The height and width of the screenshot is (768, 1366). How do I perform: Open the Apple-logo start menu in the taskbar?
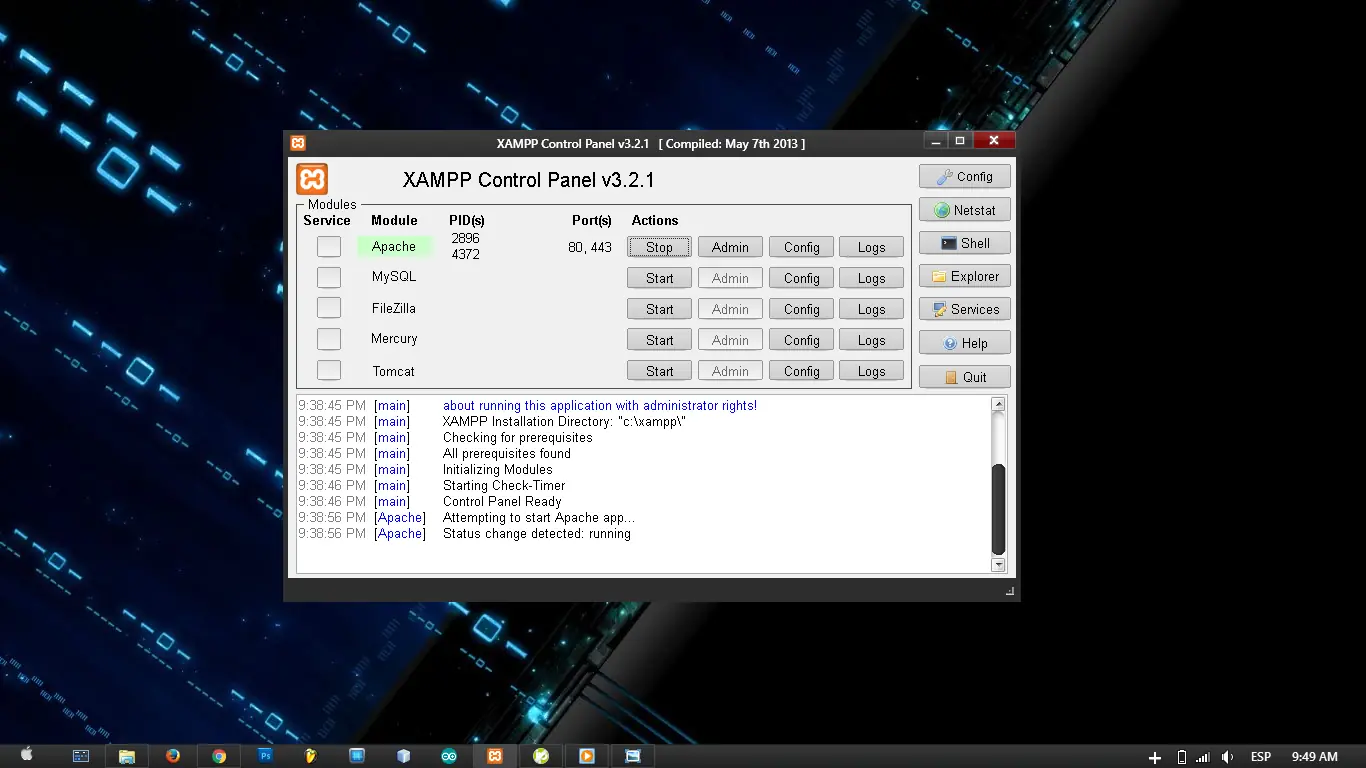(x=27, y=756)
